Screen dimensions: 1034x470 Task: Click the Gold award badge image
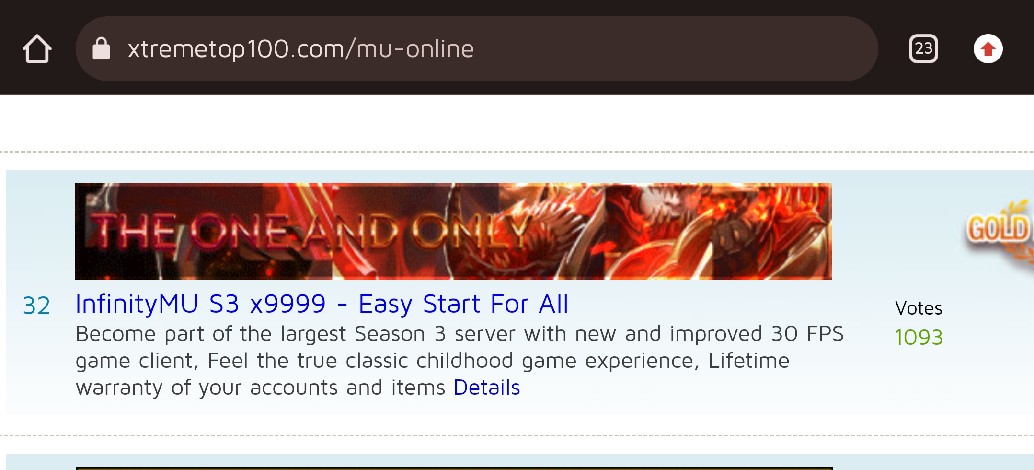tap(1000, 231)
